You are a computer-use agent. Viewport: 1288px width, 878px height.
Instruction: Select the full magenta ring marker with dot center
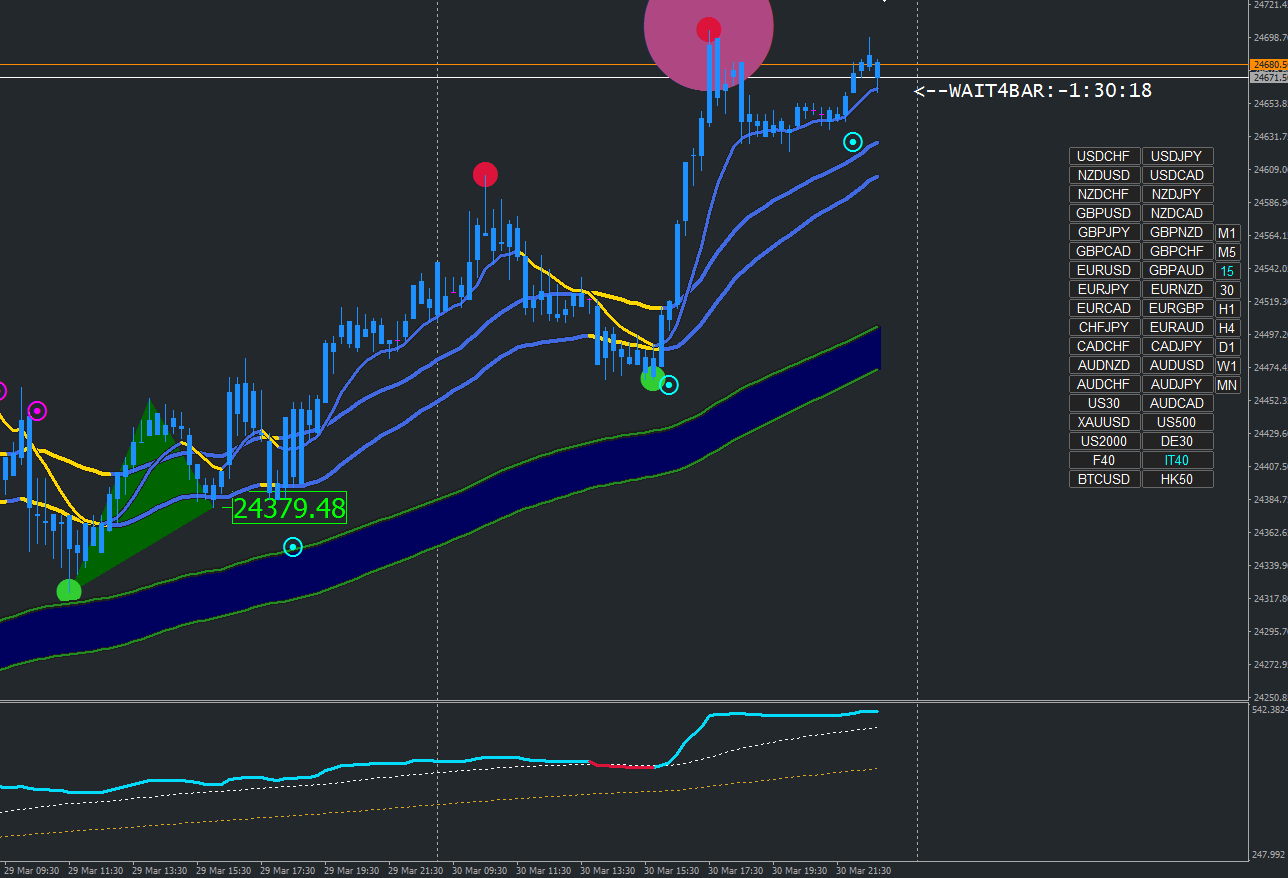37,411
